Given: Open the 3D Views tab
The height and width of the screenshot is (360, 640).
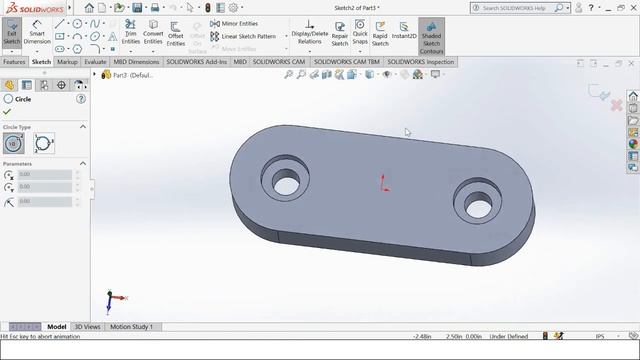Looking at the screenshot, I should click(87, 327).
